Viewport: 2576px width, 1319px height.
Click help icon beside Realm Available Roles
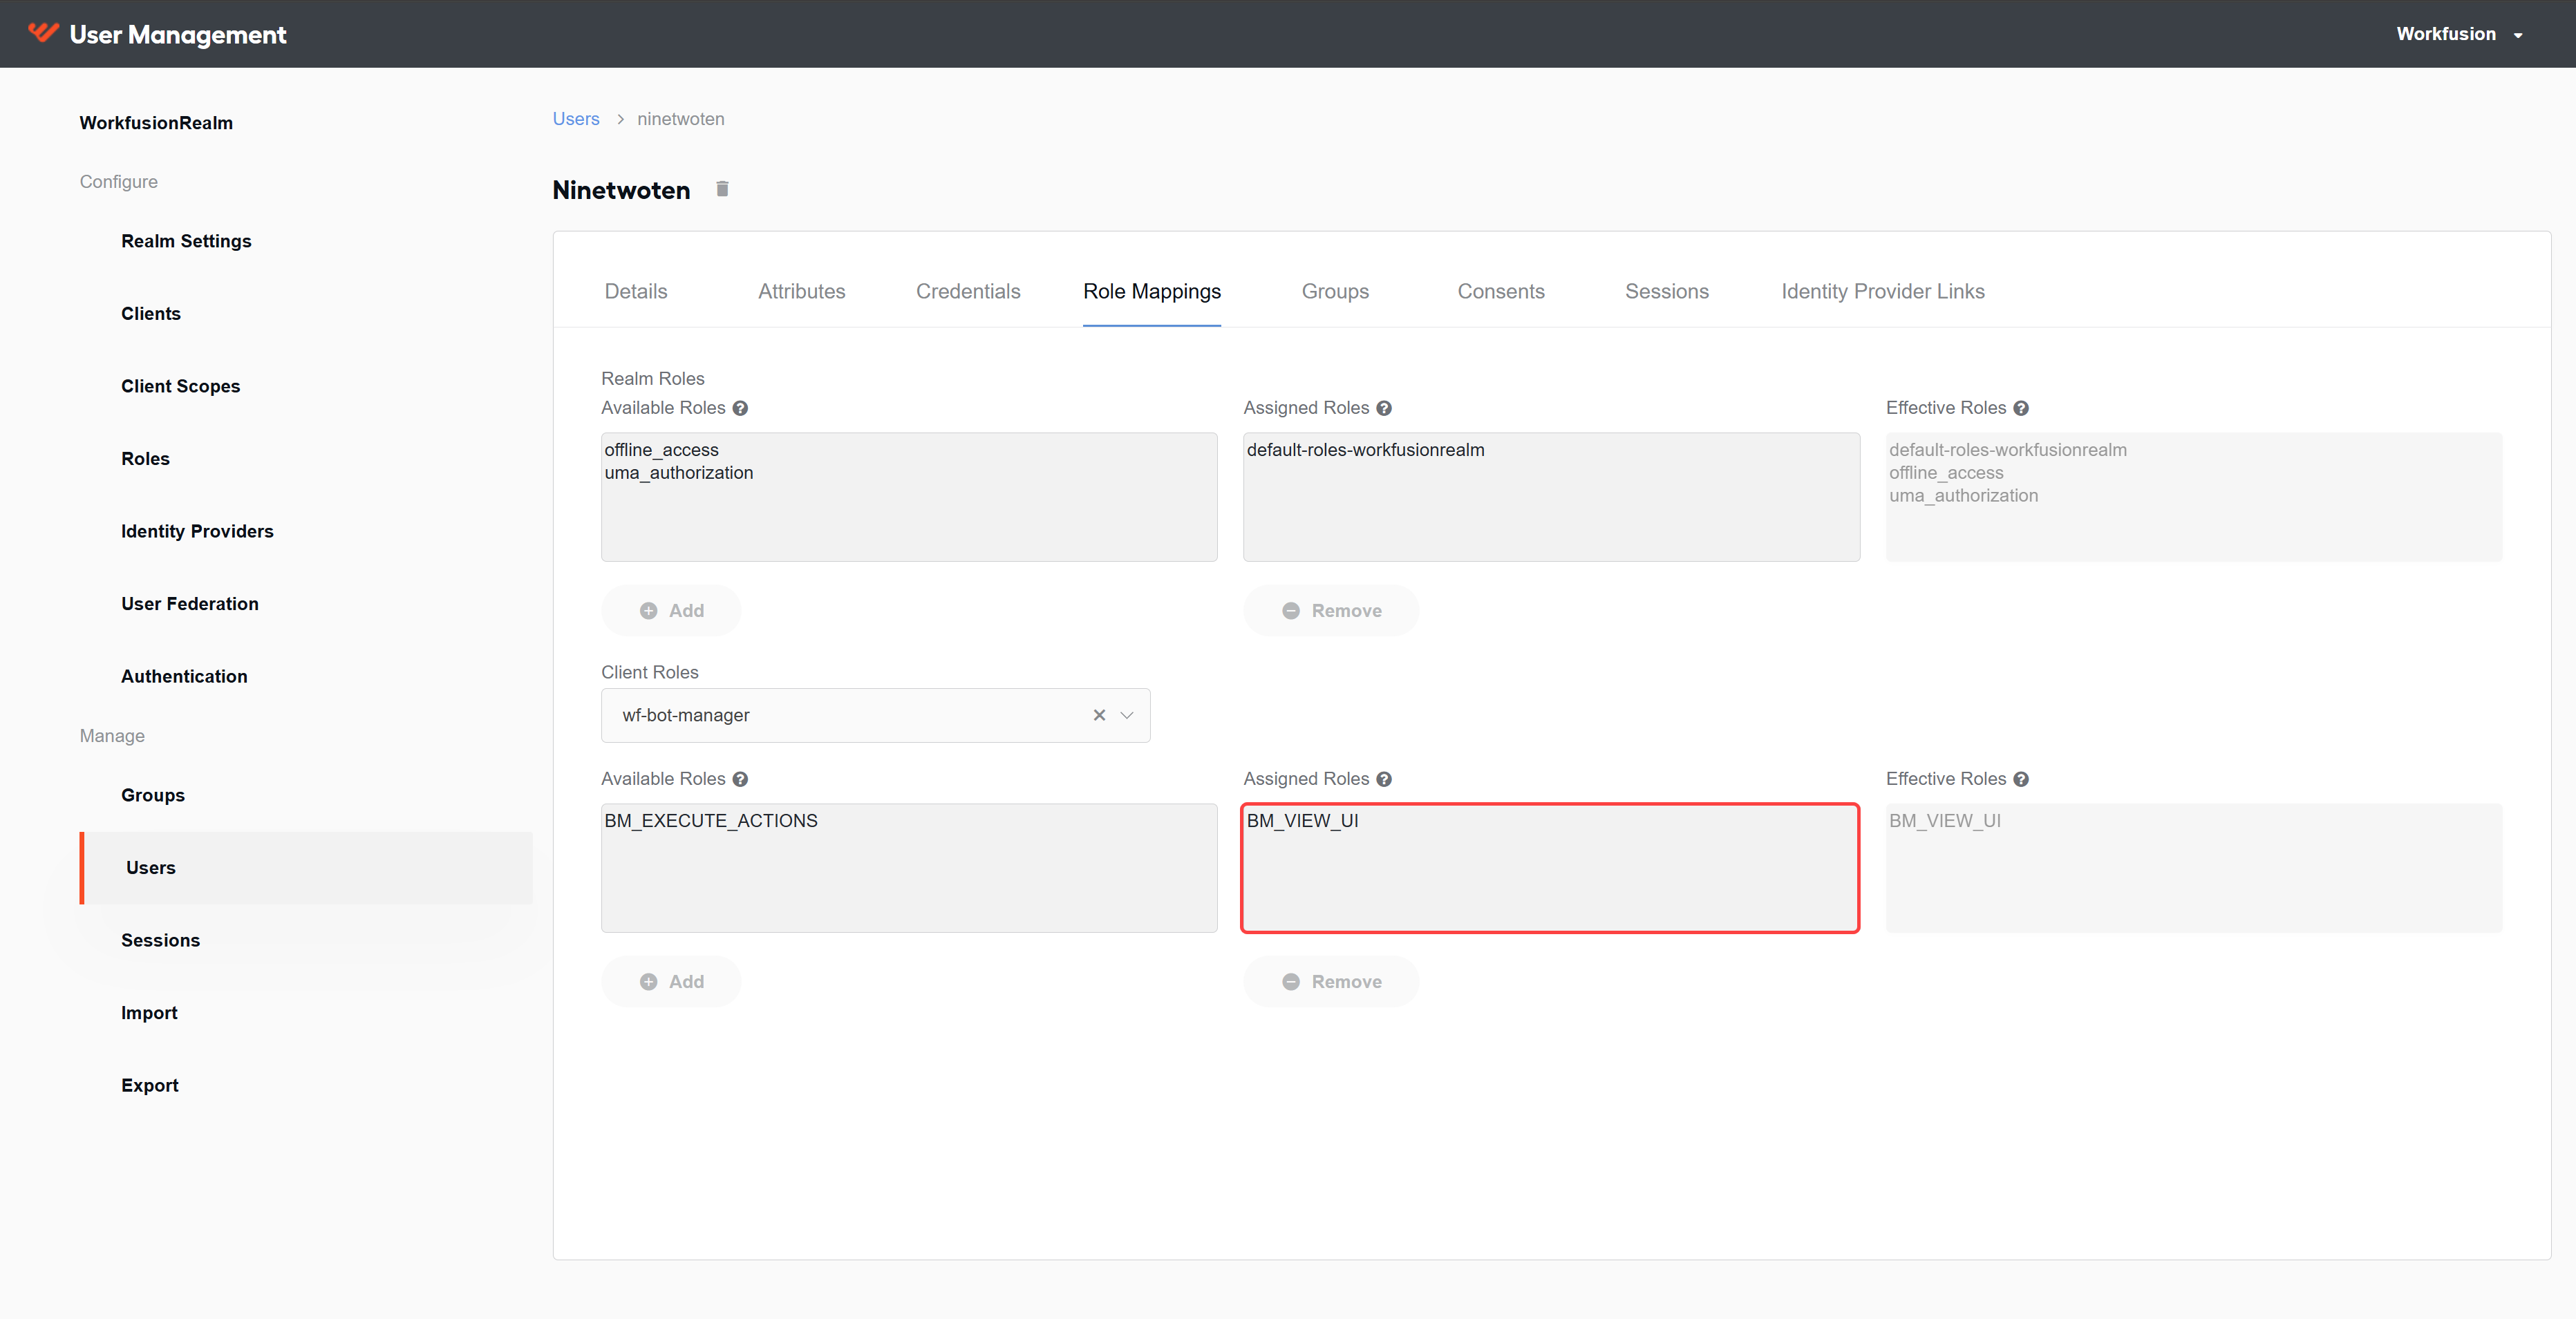pyautogui.click(x=740, y=408)
